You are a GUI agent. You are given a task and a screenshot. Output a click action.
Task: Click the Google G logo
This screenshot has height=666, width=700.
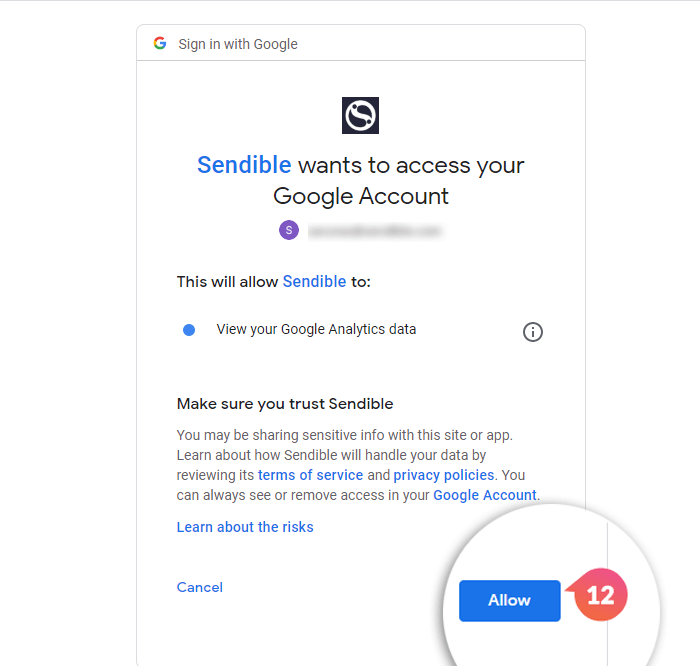pyautogui.click(x=160, y=44)
